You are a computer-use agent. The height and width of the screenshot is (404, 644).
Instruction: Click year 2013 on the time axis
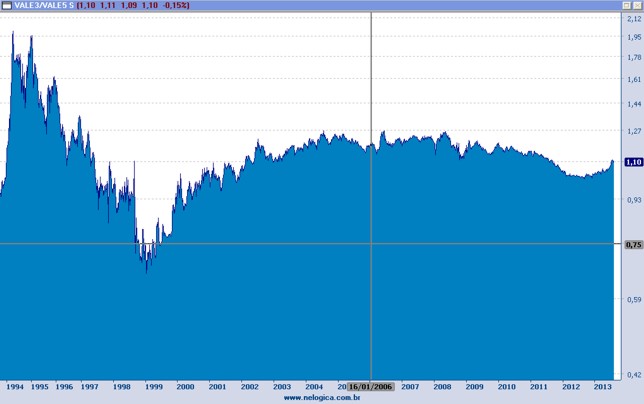[x=602, y=386]
